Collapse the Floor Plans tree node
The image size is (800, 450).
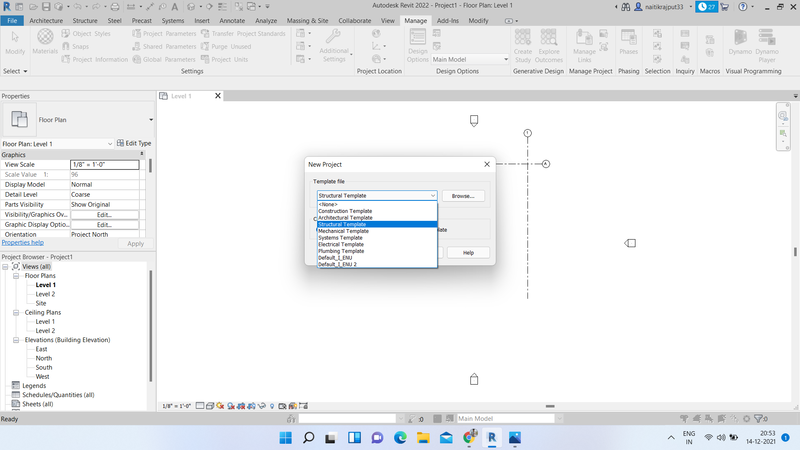click(x=16, y=276)
